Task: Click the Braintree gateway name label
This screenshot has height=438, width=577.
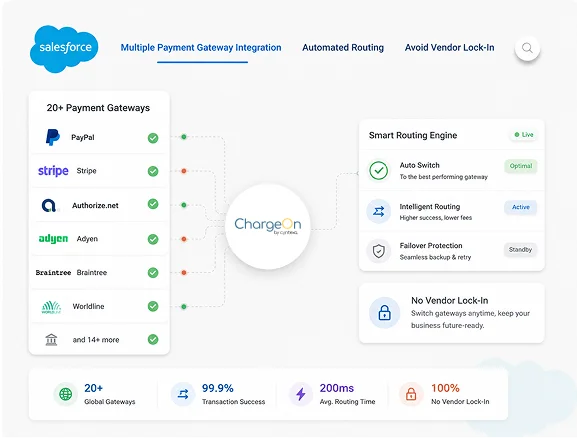Action: pyautogui.click(x=92, y=273)
